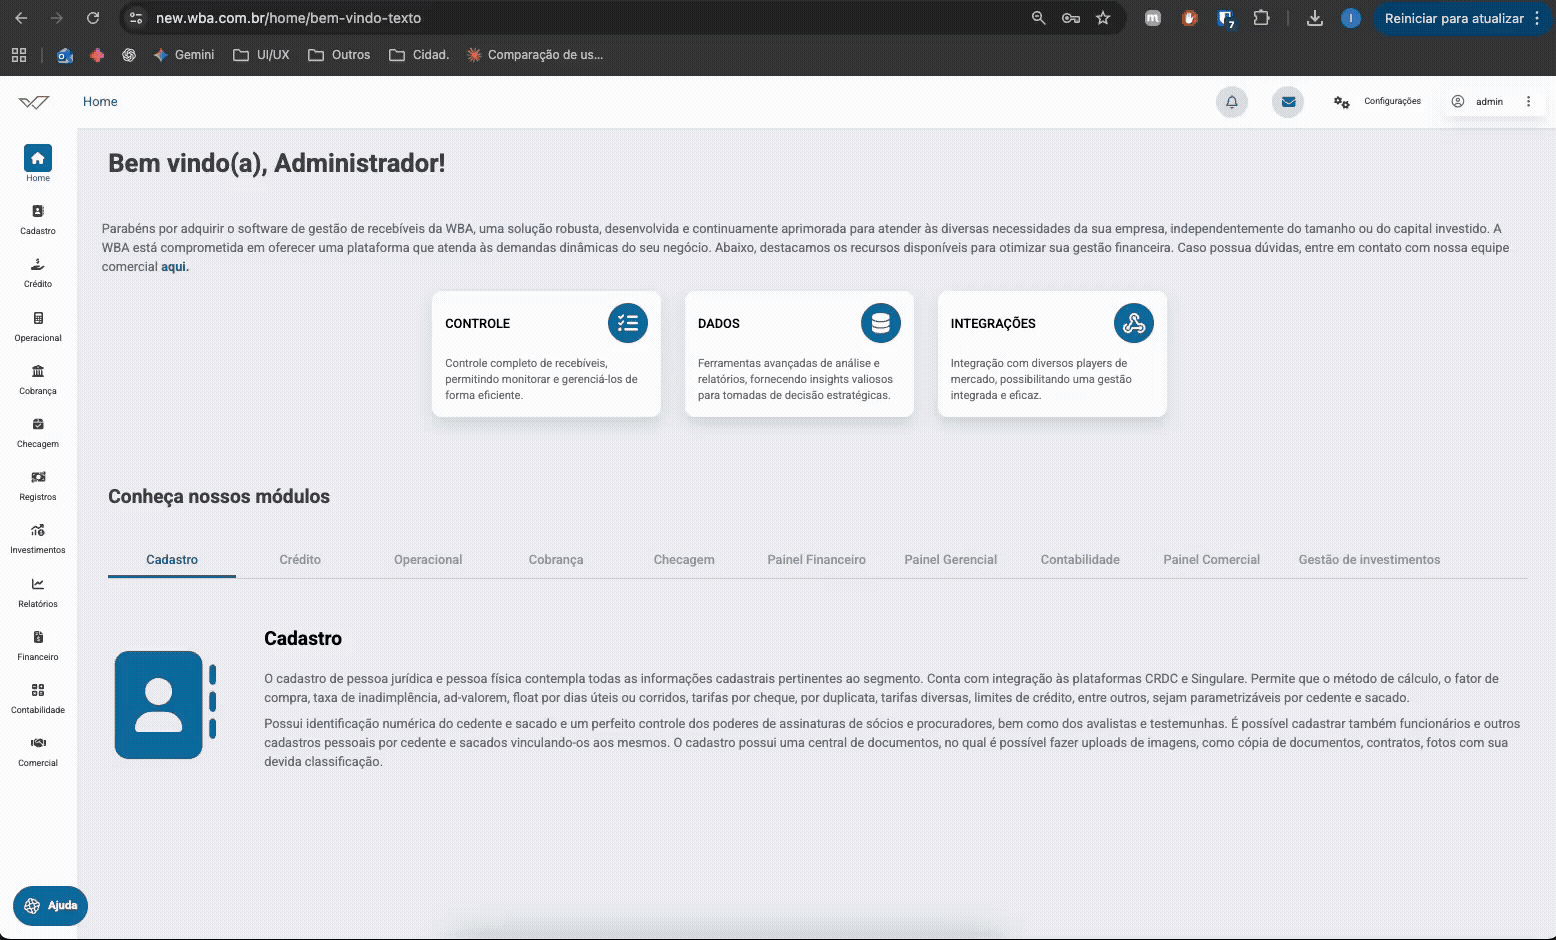Open the messages envelope icon
The image size is (1556, 940).
(x=1288, y=102)
